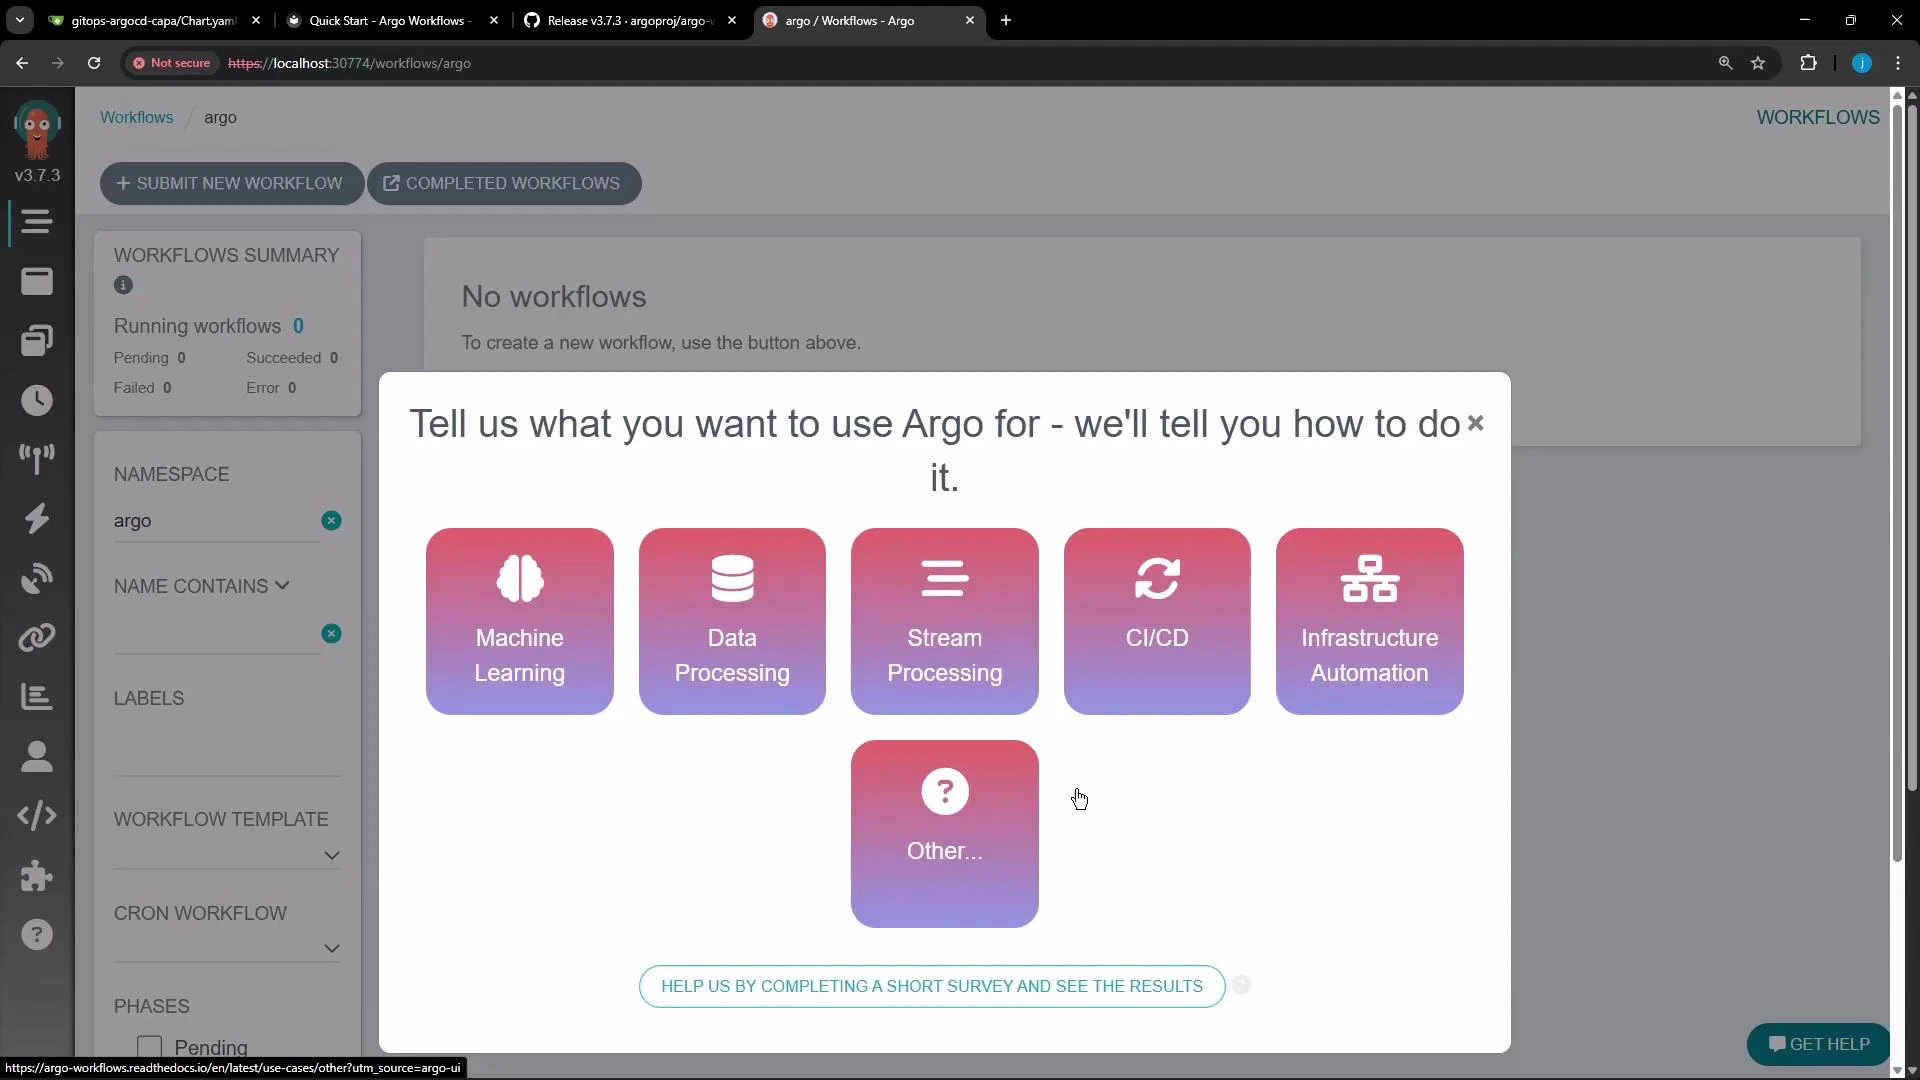This screenshot has width=1920, height=1080.
Task: Clear the name contains filter
Action: click(331, 633)
